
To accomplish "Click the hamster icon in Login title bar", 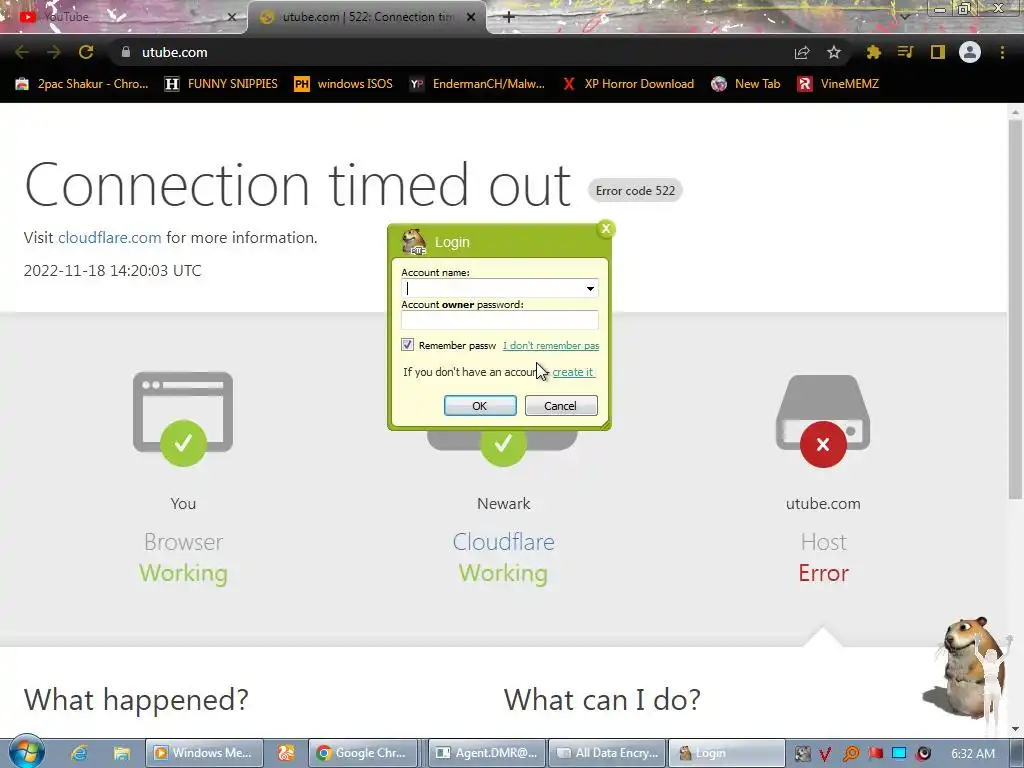I will 413,242.
